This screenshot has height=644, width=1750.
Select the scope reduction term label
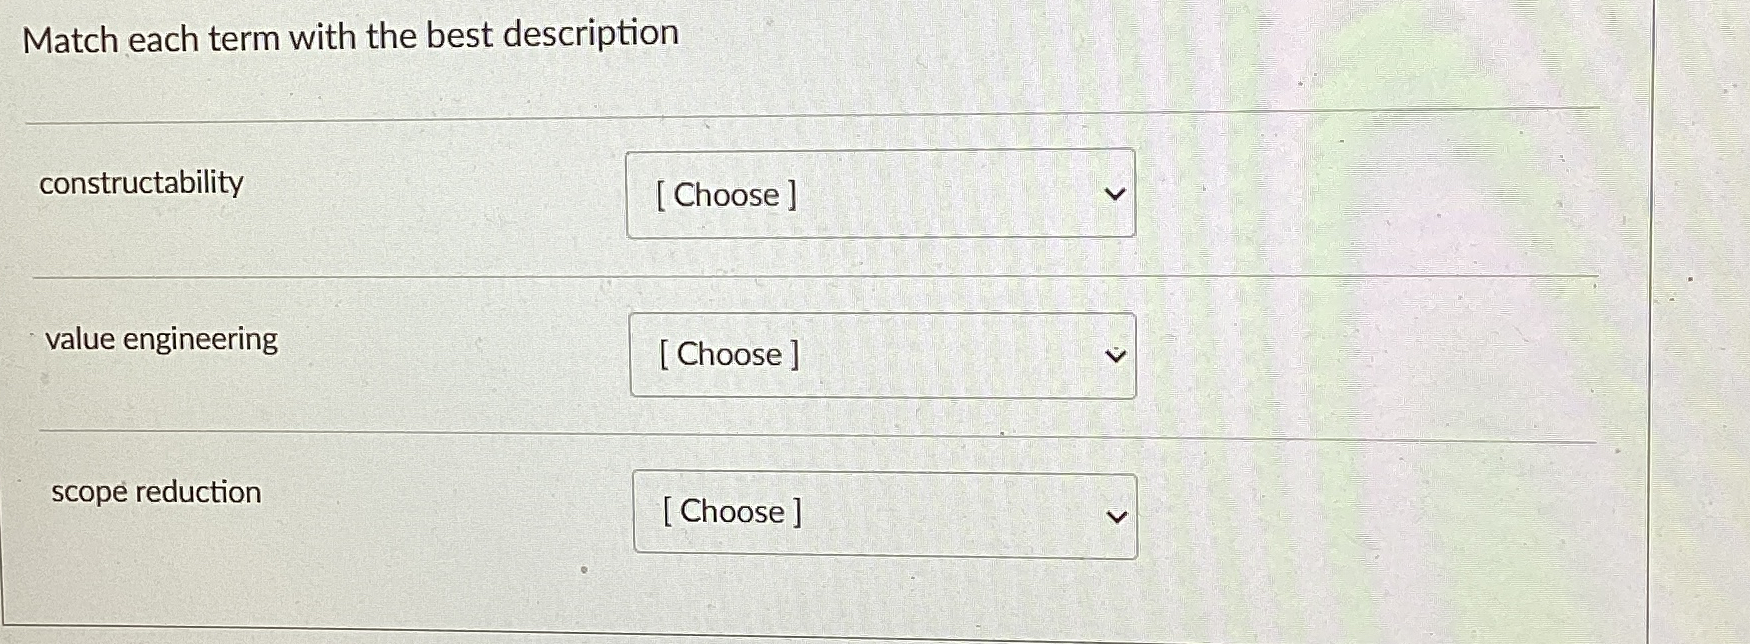pos(156,491)
